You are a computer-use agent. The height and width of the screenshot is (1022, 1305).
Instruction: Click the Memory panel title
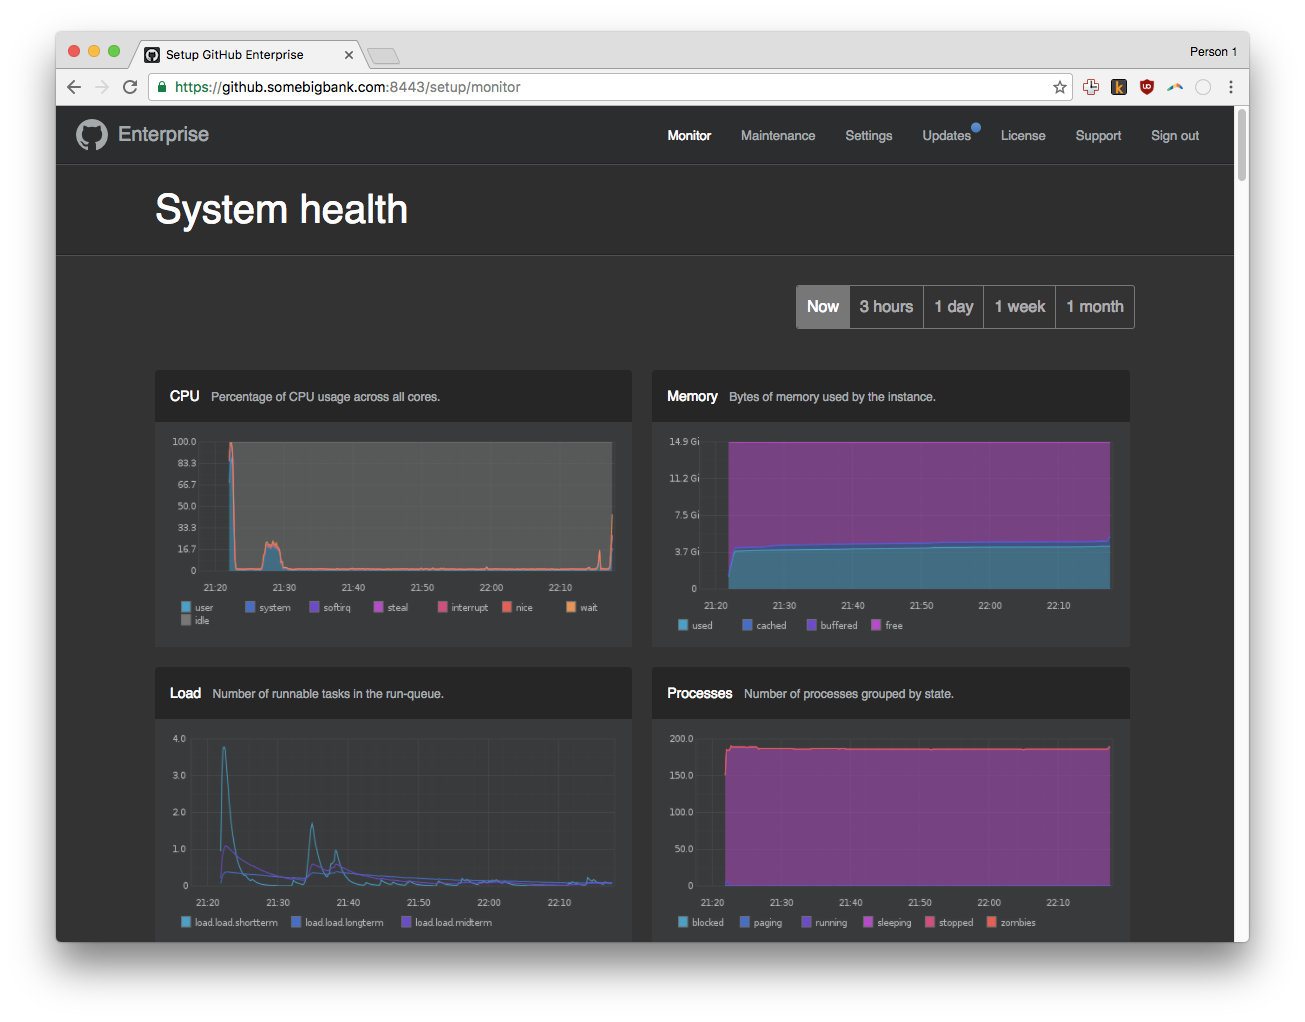tap(692, 396)
